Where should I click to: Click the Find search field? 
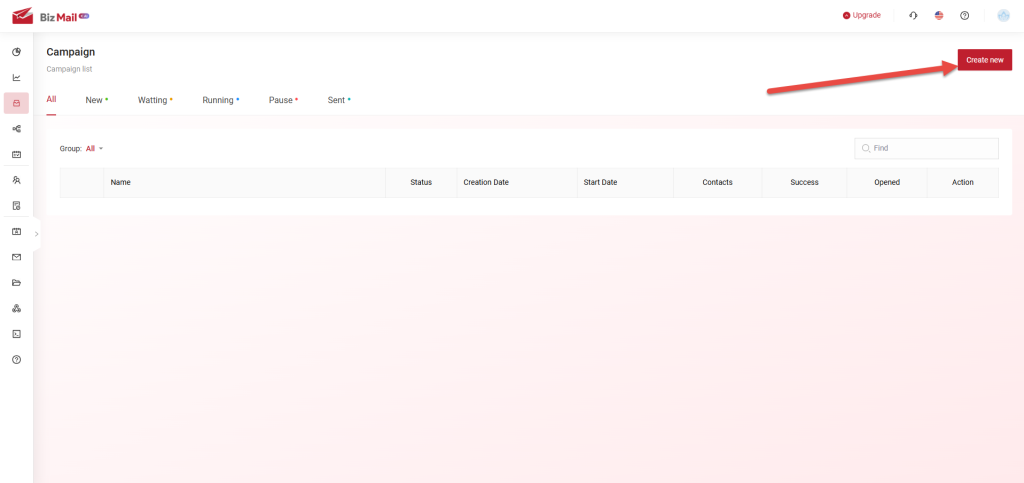[932, 148]
